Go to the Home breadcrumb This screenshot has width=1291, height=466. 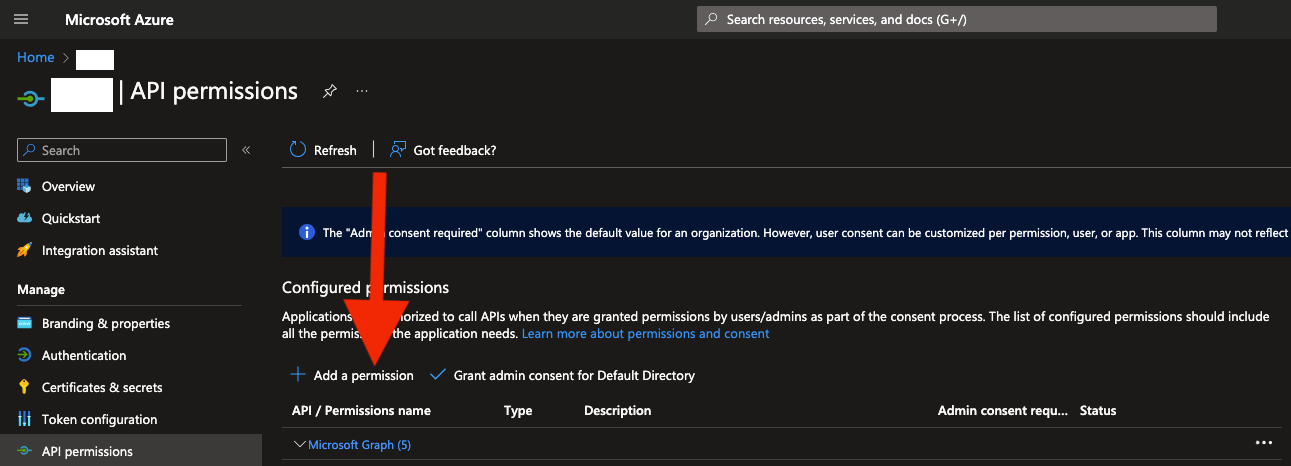[35, 57]
